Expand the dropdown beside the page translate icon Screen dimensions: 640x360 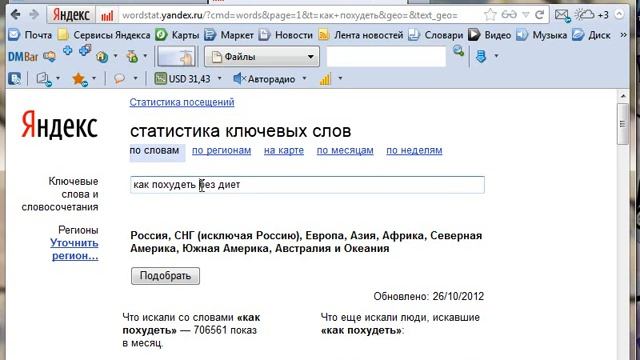tap(58, 78)
